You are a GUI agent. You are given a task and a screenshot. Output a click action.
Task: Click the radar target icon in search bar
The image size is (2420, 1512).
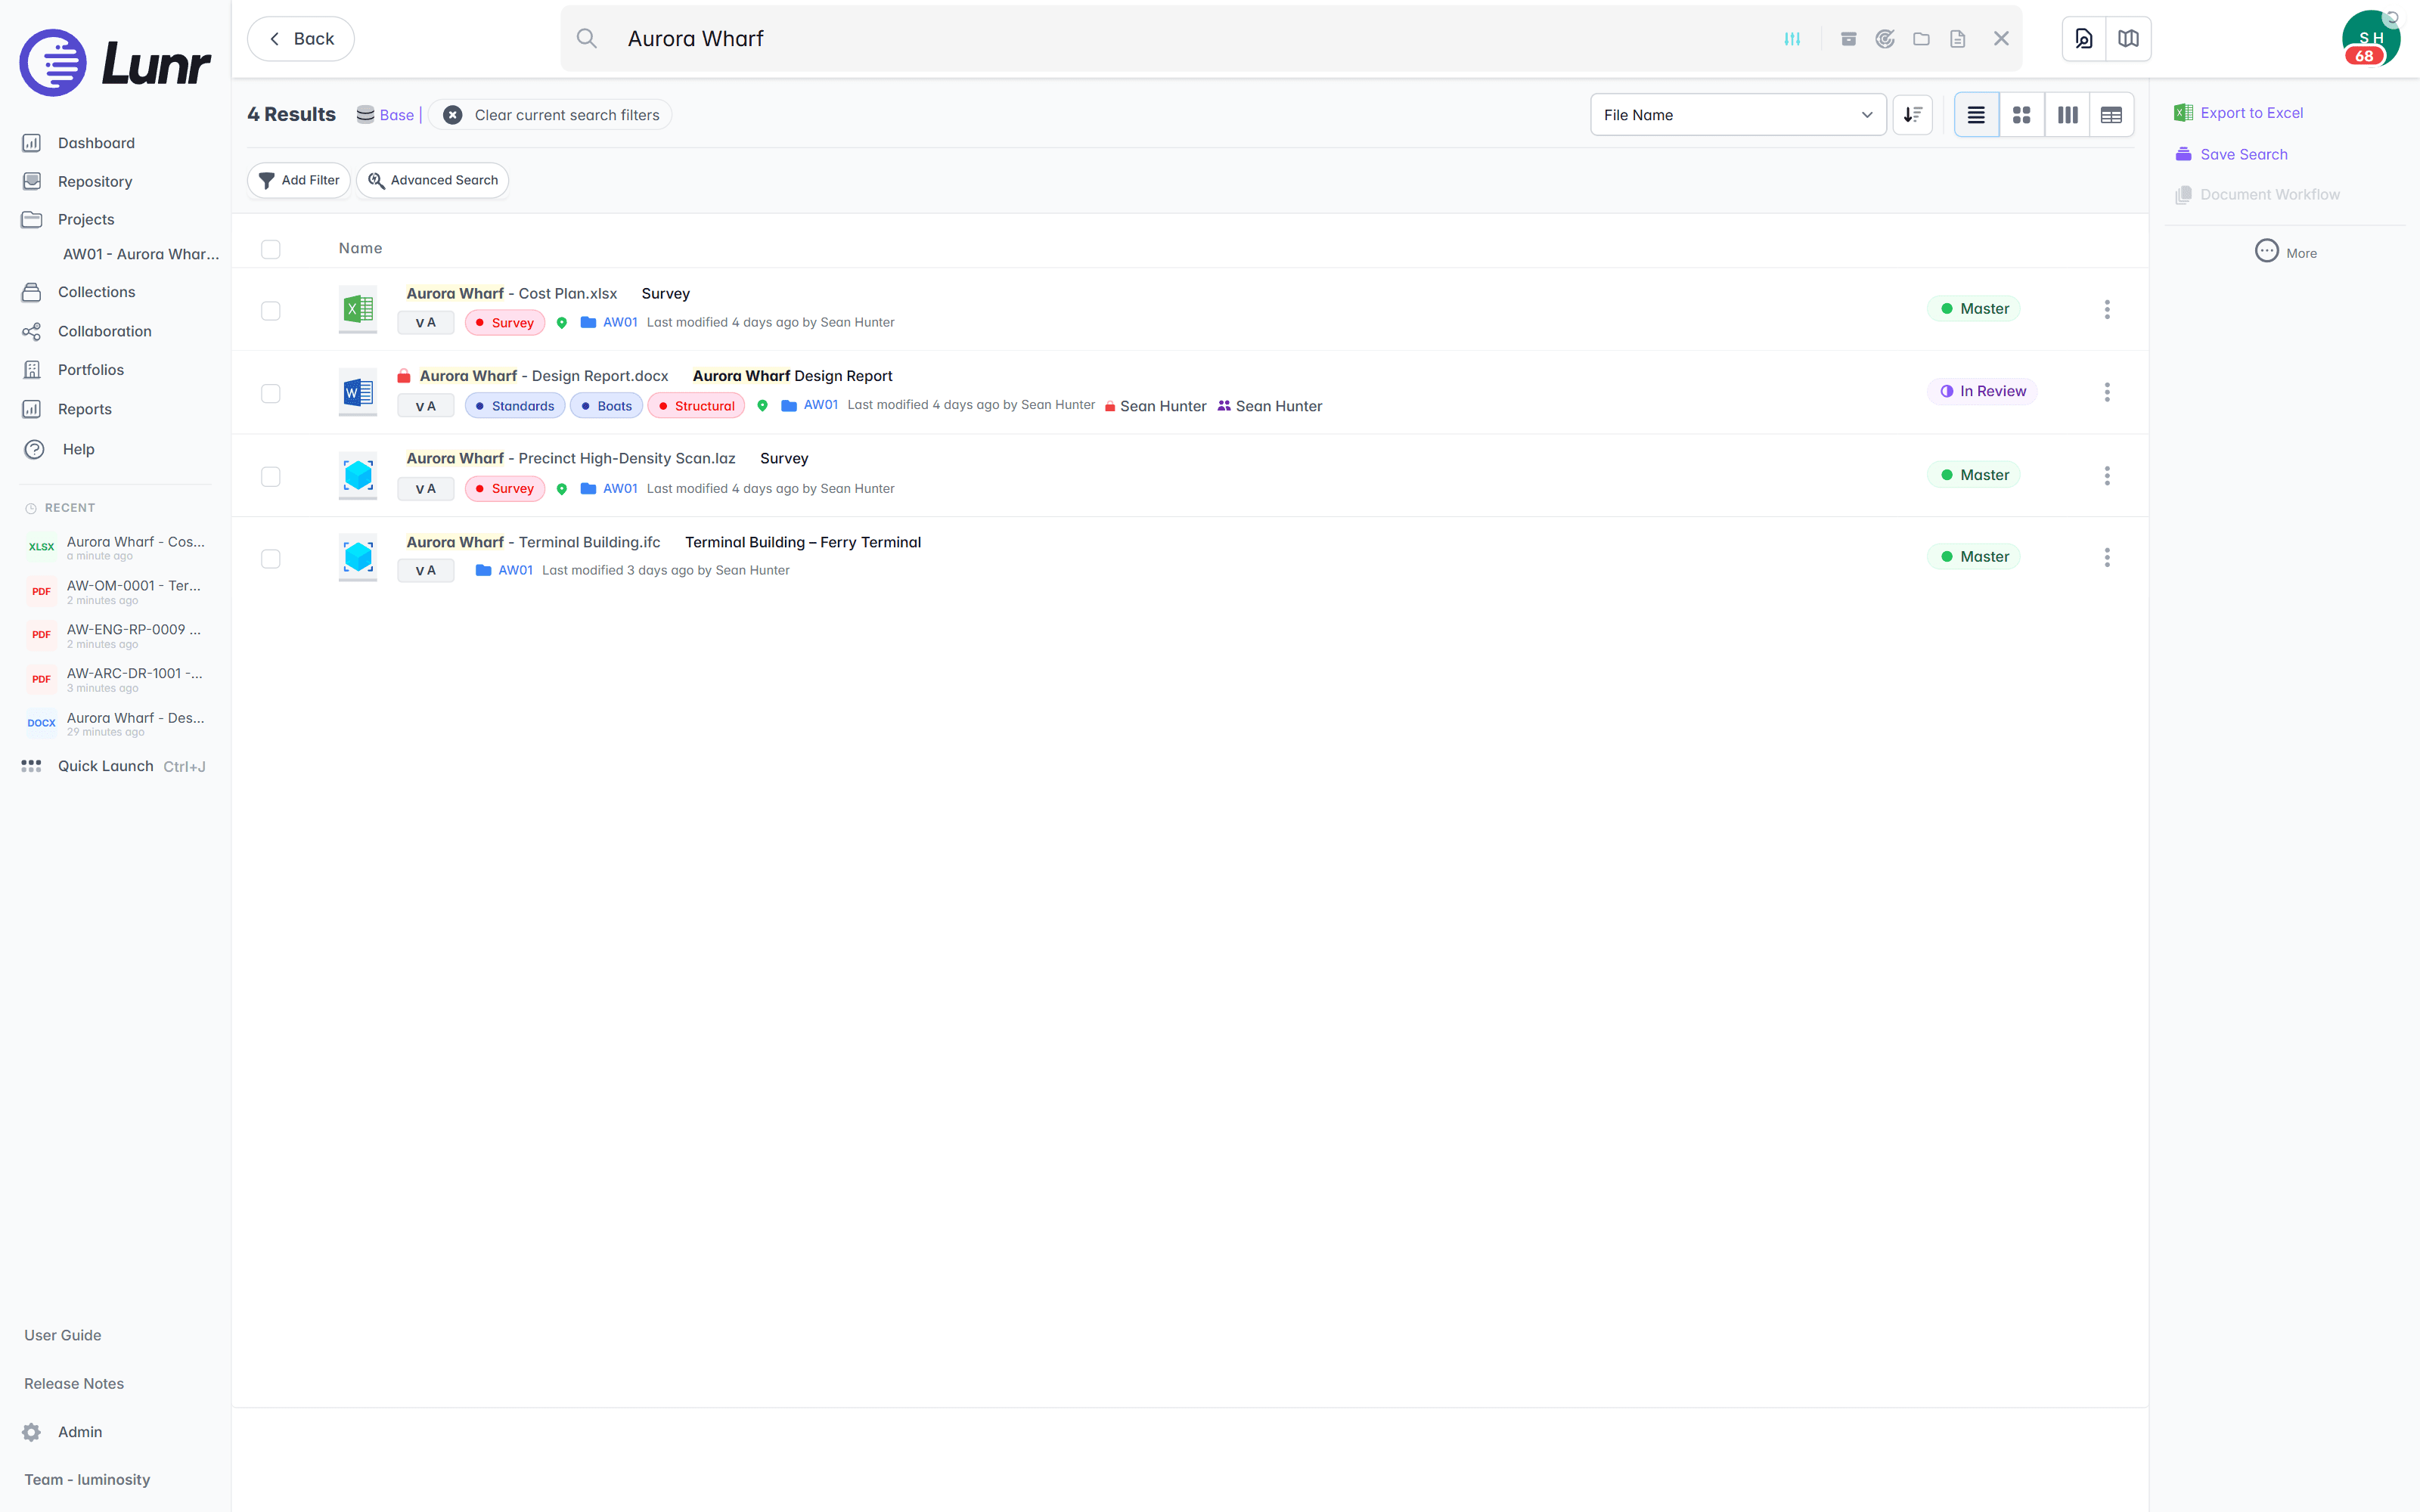(x=1885, y=39)
